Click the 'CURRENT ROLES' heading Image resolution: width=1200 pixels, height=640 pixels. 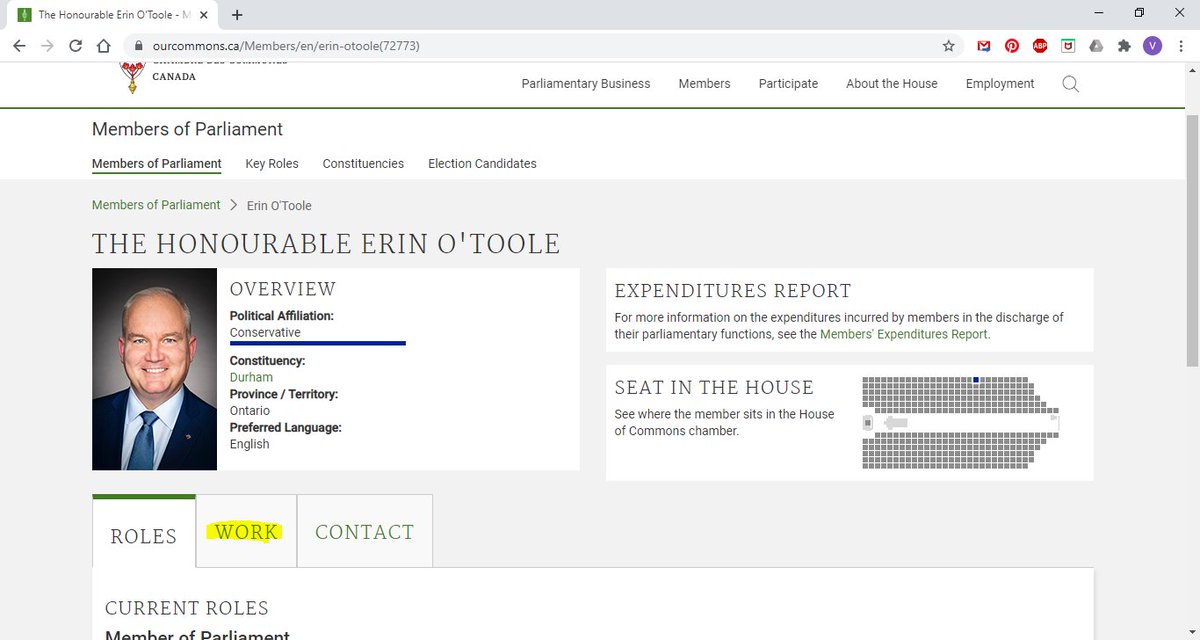click(187, 607)
